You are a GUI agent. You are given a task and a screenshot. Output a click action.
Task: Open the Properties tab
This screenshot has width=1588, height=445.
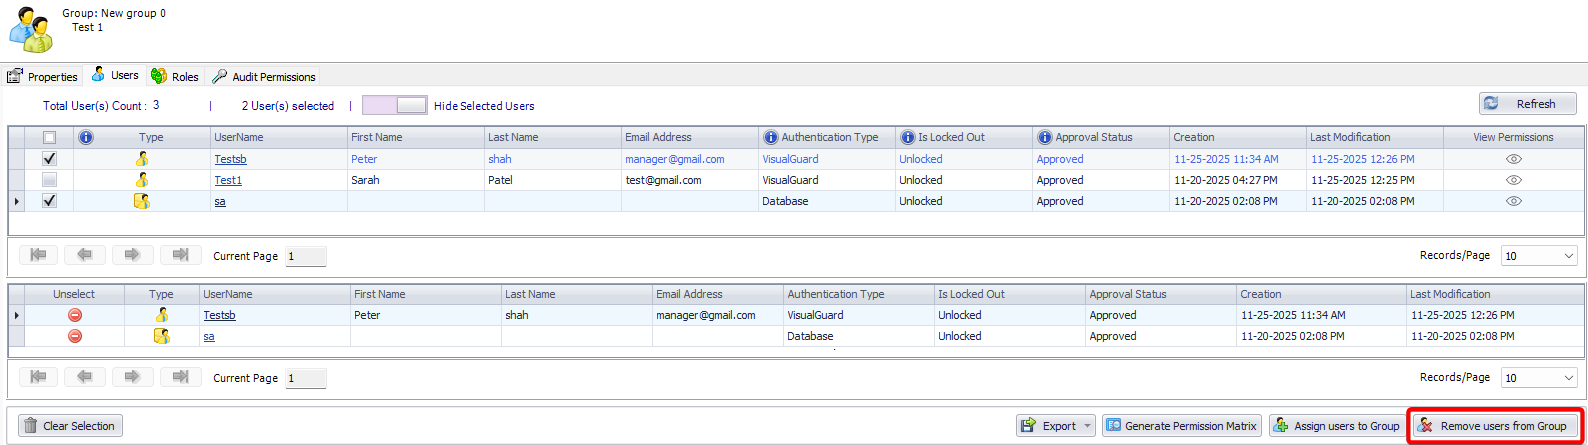click(42, 76)
